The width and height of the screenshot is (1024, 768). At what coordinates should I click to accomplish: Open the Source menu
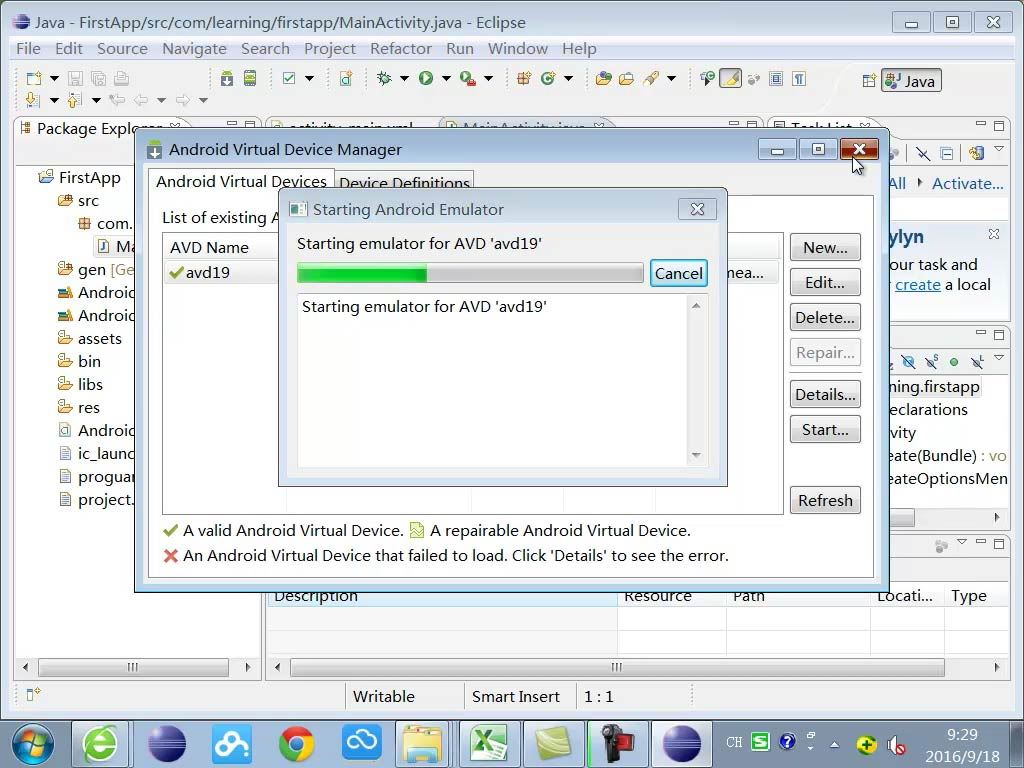pyautogui.click(x=122, y=48)
